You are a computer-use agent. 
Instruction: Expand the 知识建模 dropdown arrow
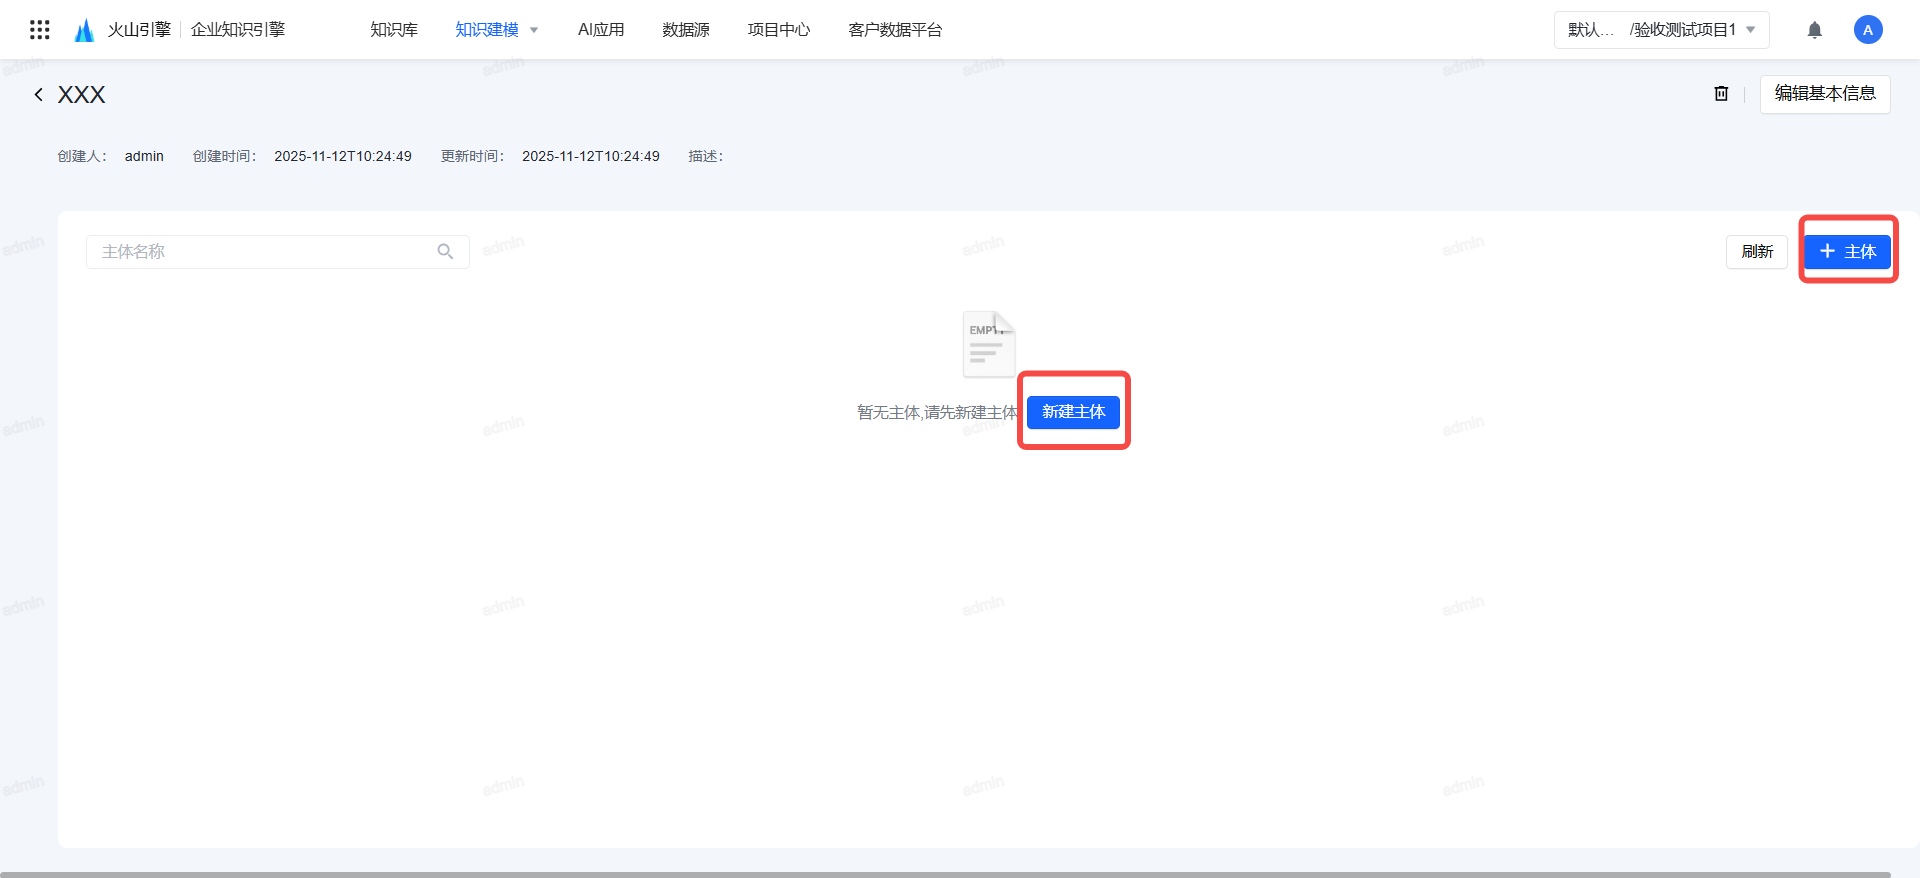click(534, 30)
